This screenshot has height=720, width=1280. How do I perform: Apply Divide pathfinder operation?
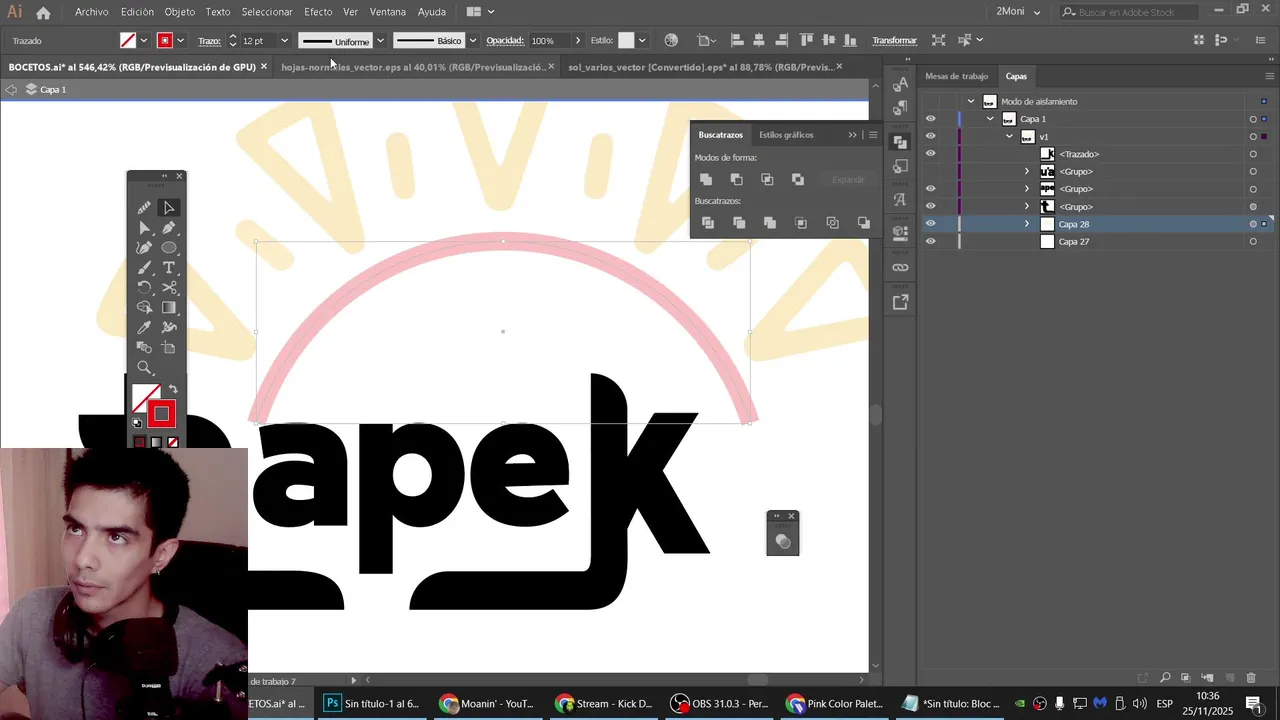[708, 223]
